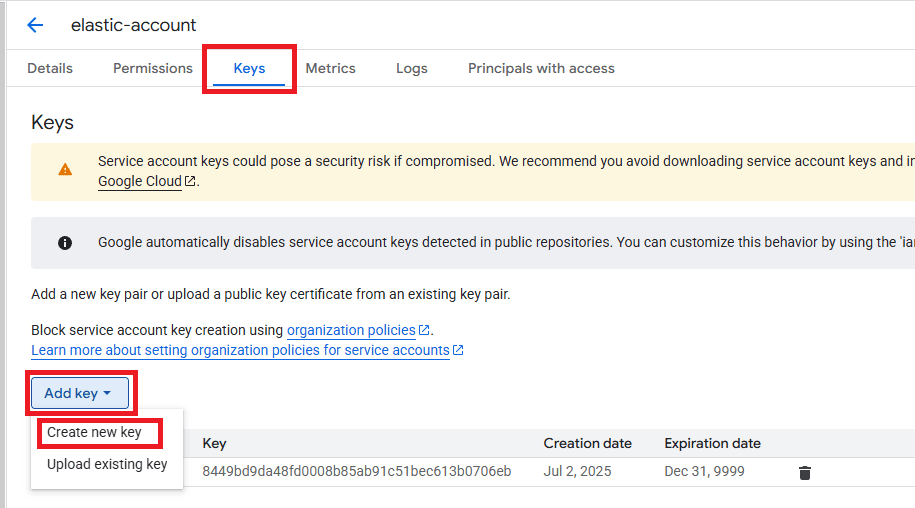This screenshot has width=915, height=508.
Task: Go to the Metrics tab
Action: click(330, 68)
